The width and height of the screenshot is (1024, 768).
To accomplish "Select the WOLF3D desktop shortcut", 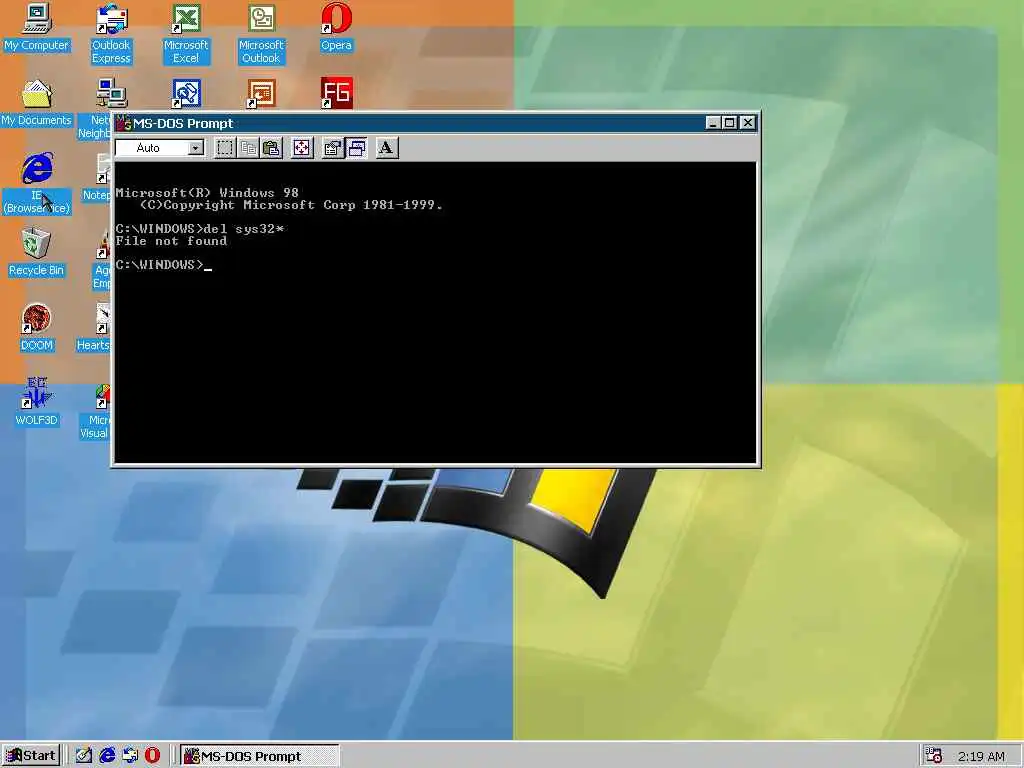I will tap(37, 402).
